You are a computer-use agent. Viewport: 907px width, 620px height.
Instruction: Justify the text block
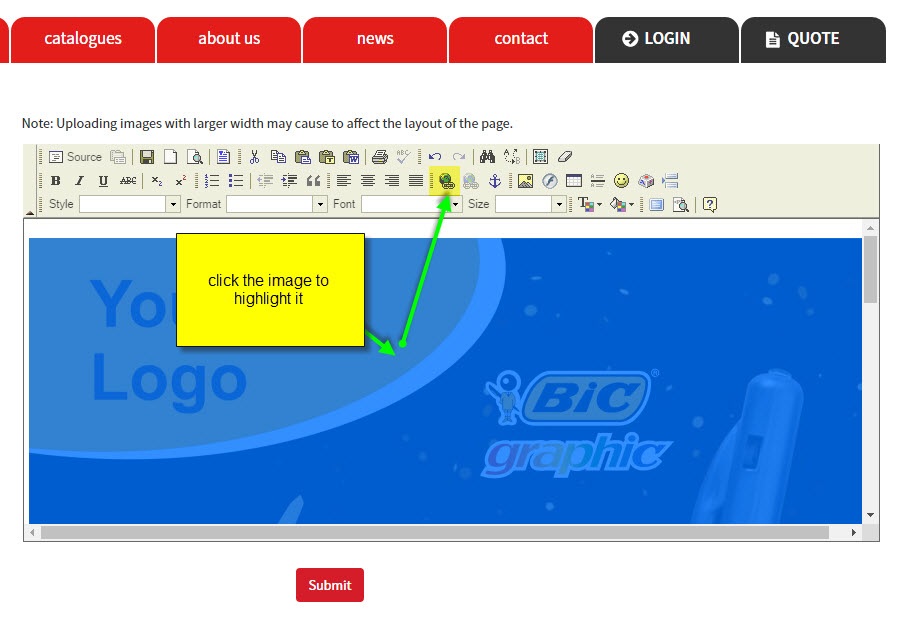[x=416, y=181]
